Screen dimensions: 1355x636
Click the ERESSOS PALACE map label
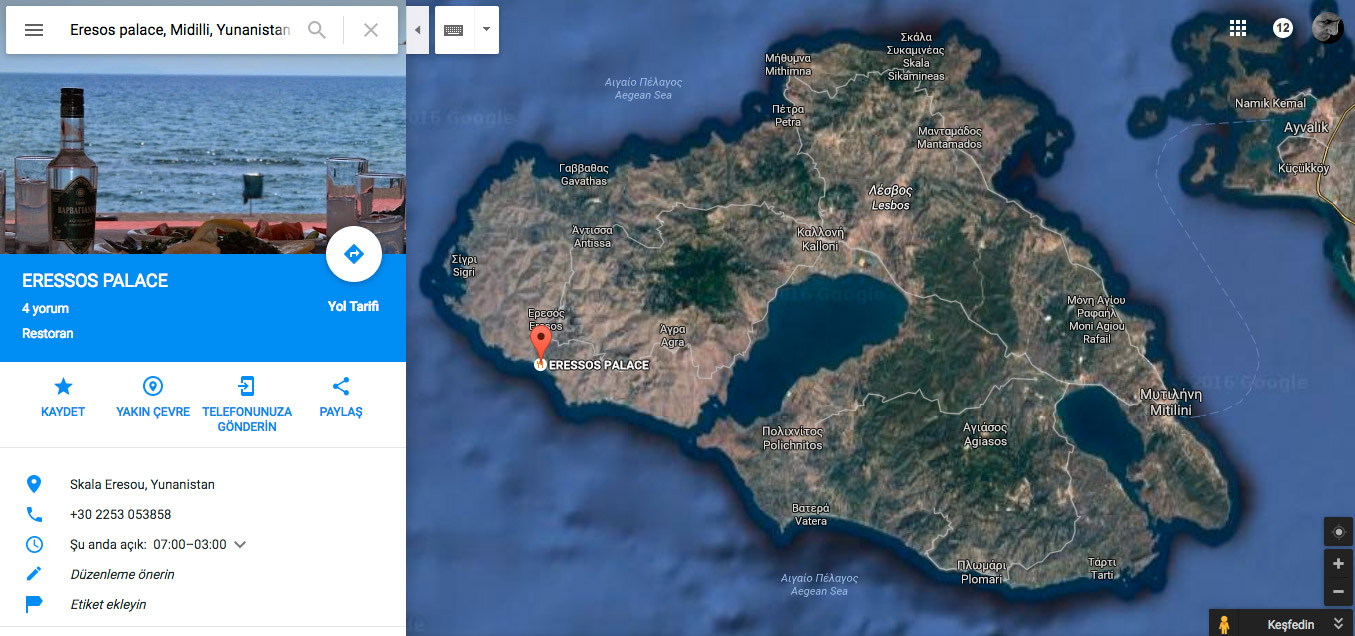pos(599,365)
